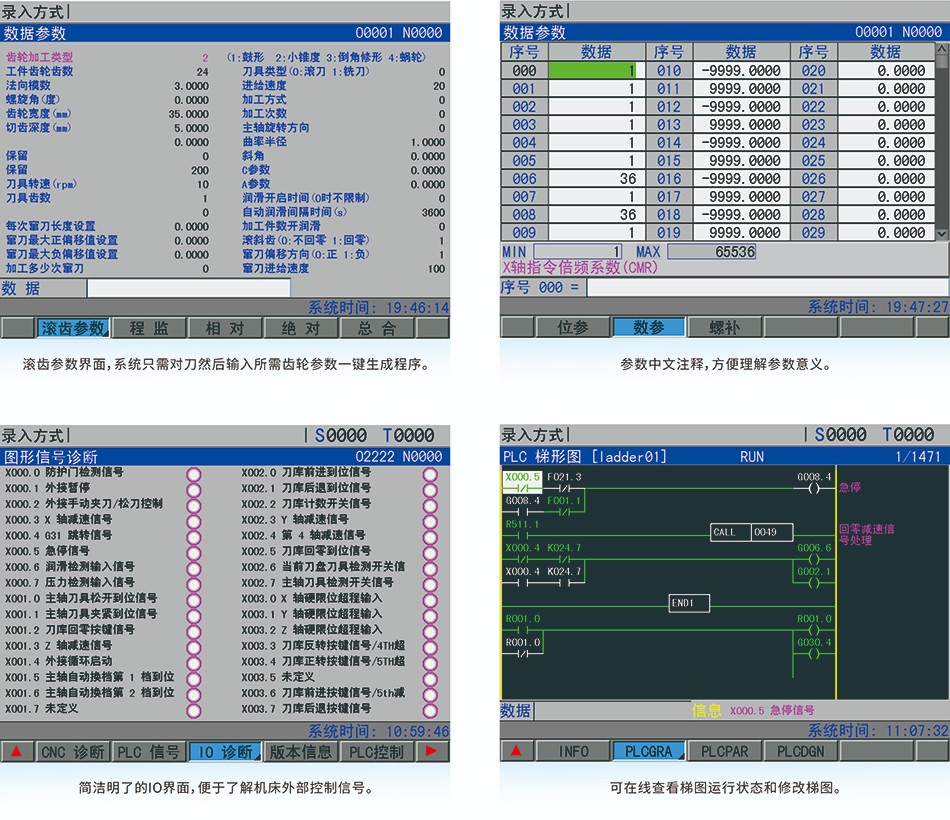Select 窜刀进给速度 value 100
950x820 pixels.
[436, 268]
